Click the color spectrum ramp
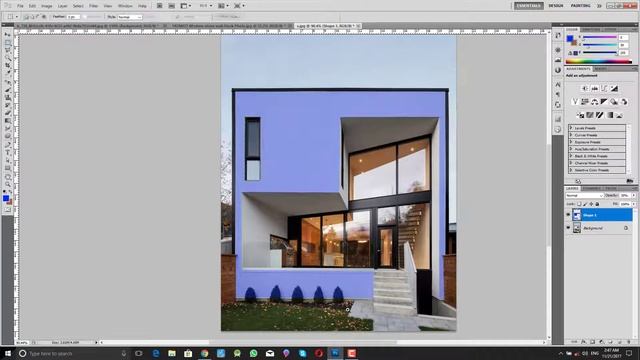The width and height of the screenshot is (640, 360). coord(599,62)
